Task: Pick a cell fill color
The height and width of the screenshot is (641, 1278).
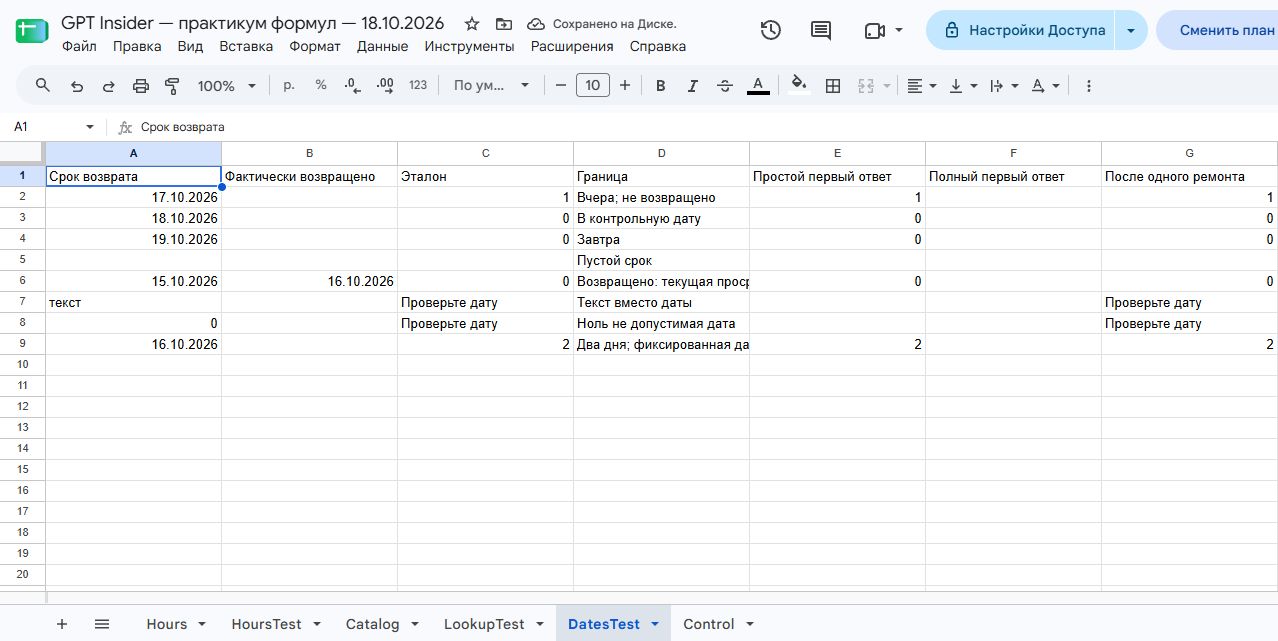Action: pyautogui.click(x=798, y=86)
